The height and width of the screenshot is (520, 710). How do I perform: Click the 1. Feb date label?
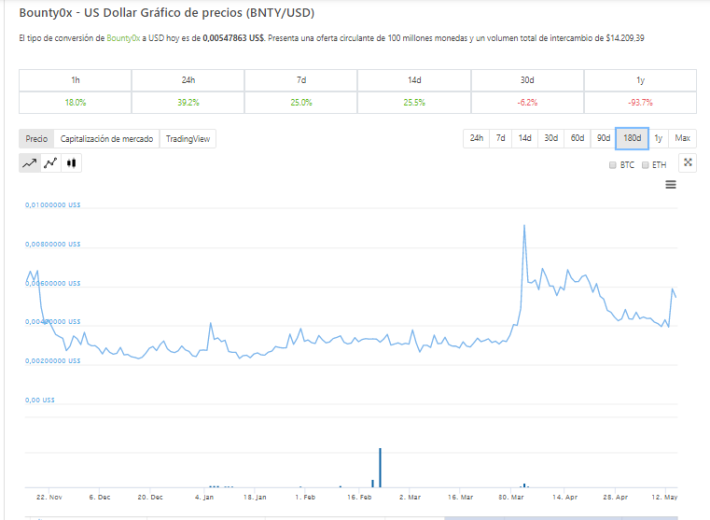click(305, 497)
